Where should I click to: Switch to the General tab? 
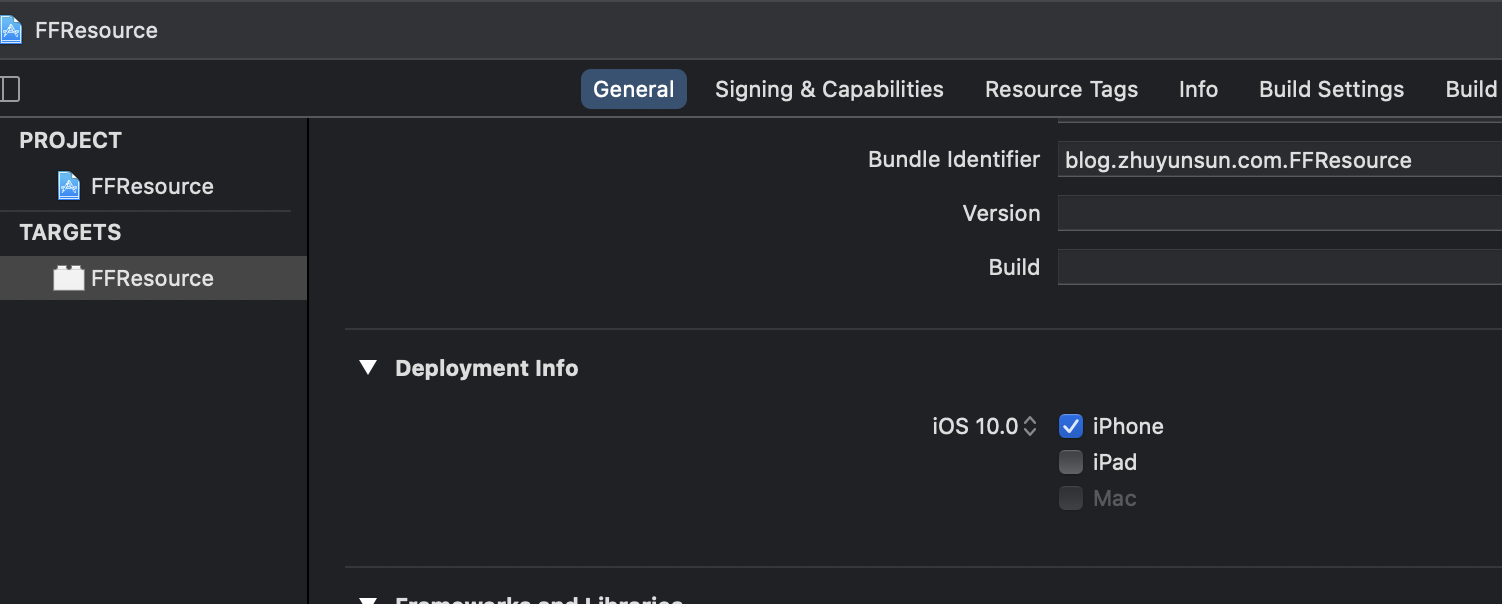(633, 89)
